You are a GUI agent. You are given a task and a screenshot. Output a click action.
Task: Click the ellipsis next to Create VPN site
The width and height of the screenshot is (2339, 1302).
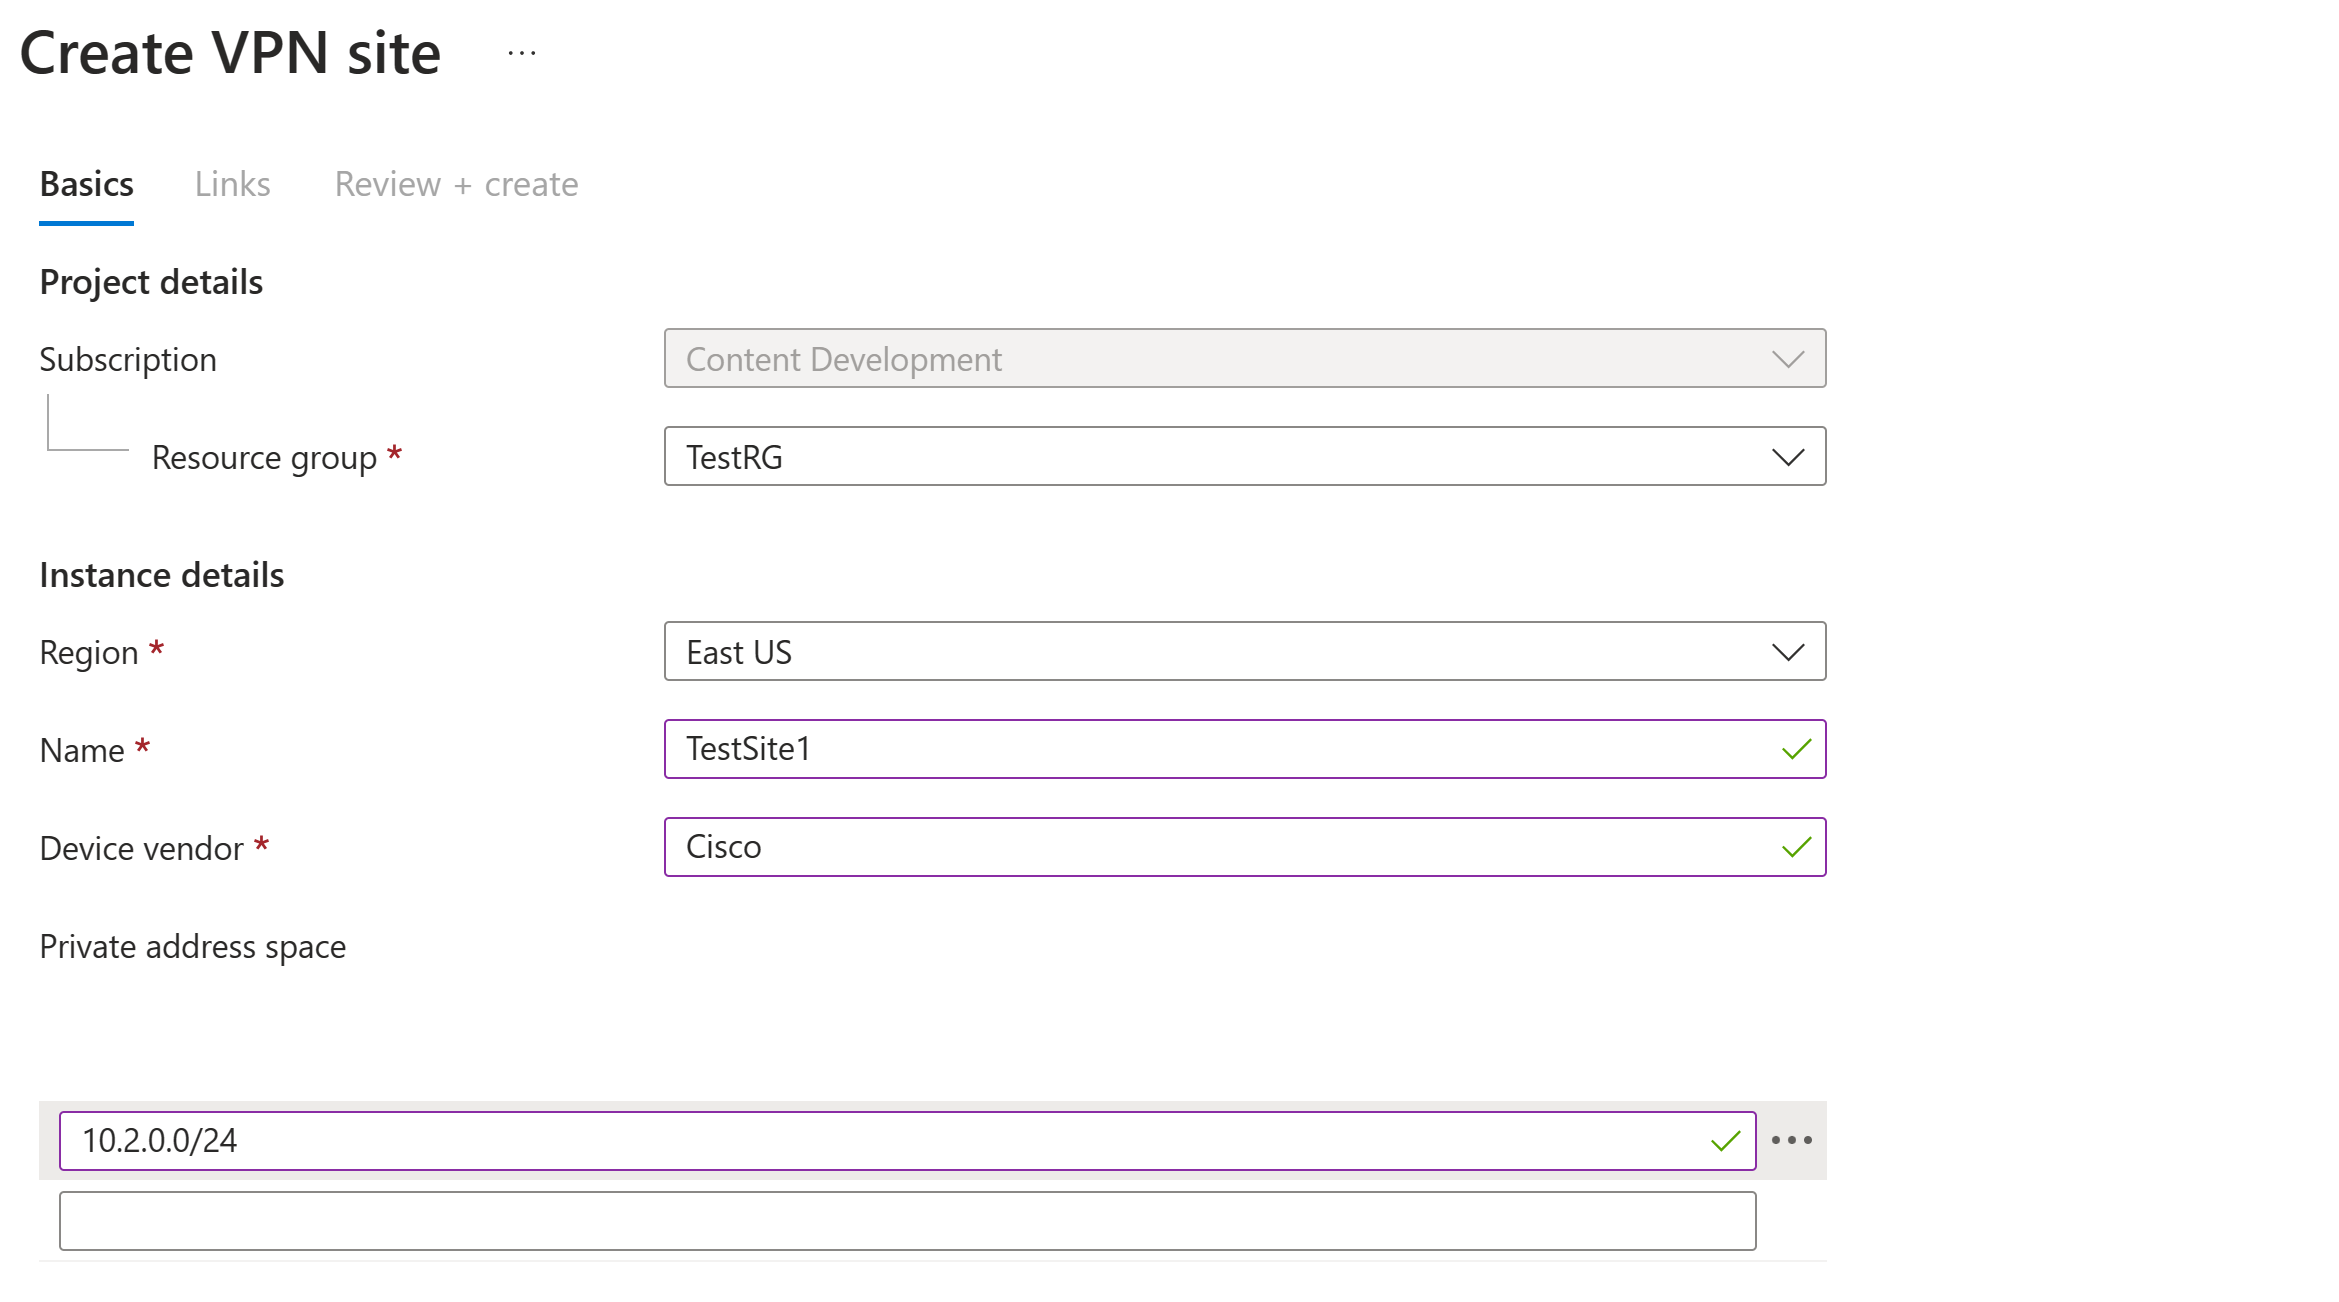[x=521, y=53]
